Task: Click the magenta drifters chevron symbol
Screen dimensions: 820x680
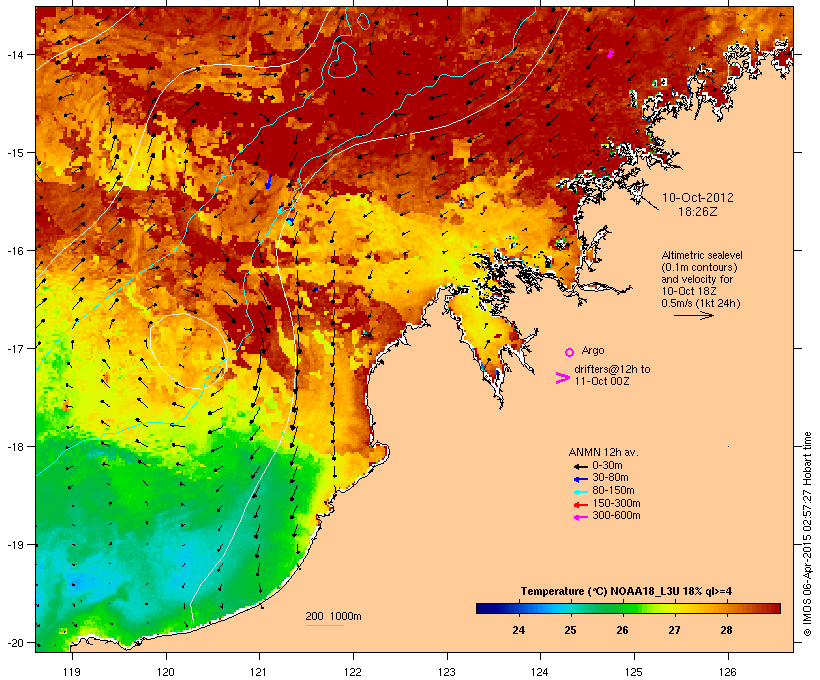Action: point(562,378)
